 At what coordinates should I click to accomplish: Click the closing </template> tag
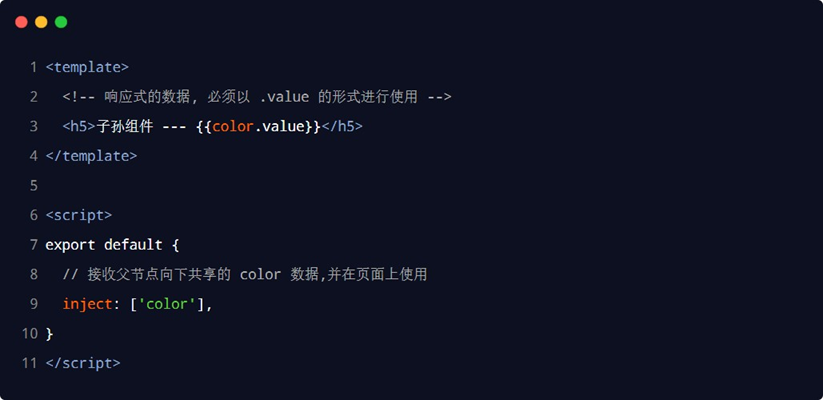91,156
